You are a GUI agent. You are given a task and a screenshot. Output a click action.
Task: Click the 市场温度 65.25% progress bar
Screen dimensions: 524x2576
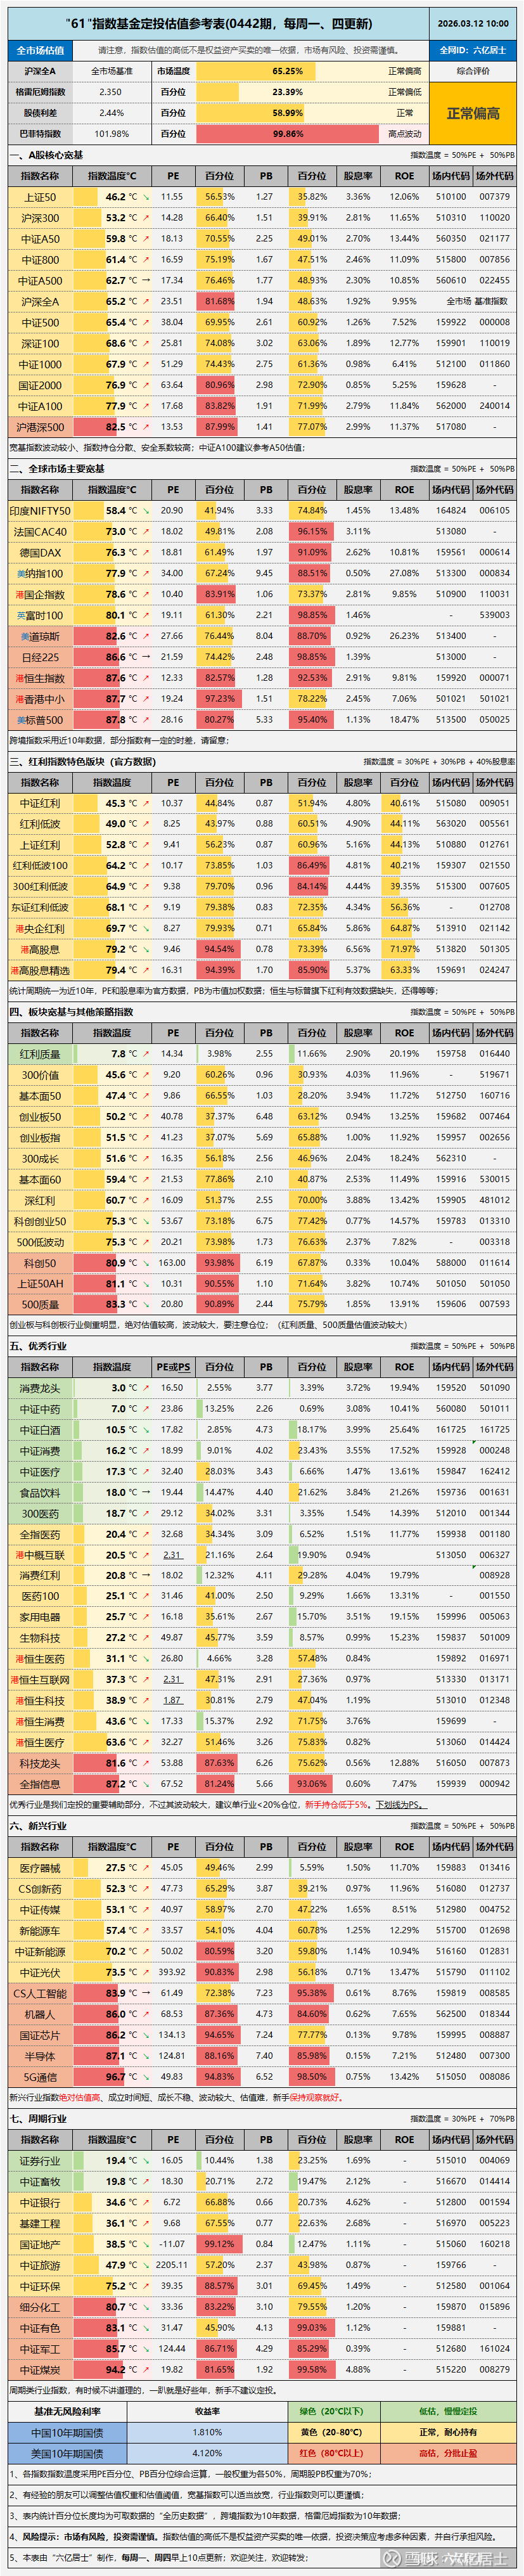287,71
